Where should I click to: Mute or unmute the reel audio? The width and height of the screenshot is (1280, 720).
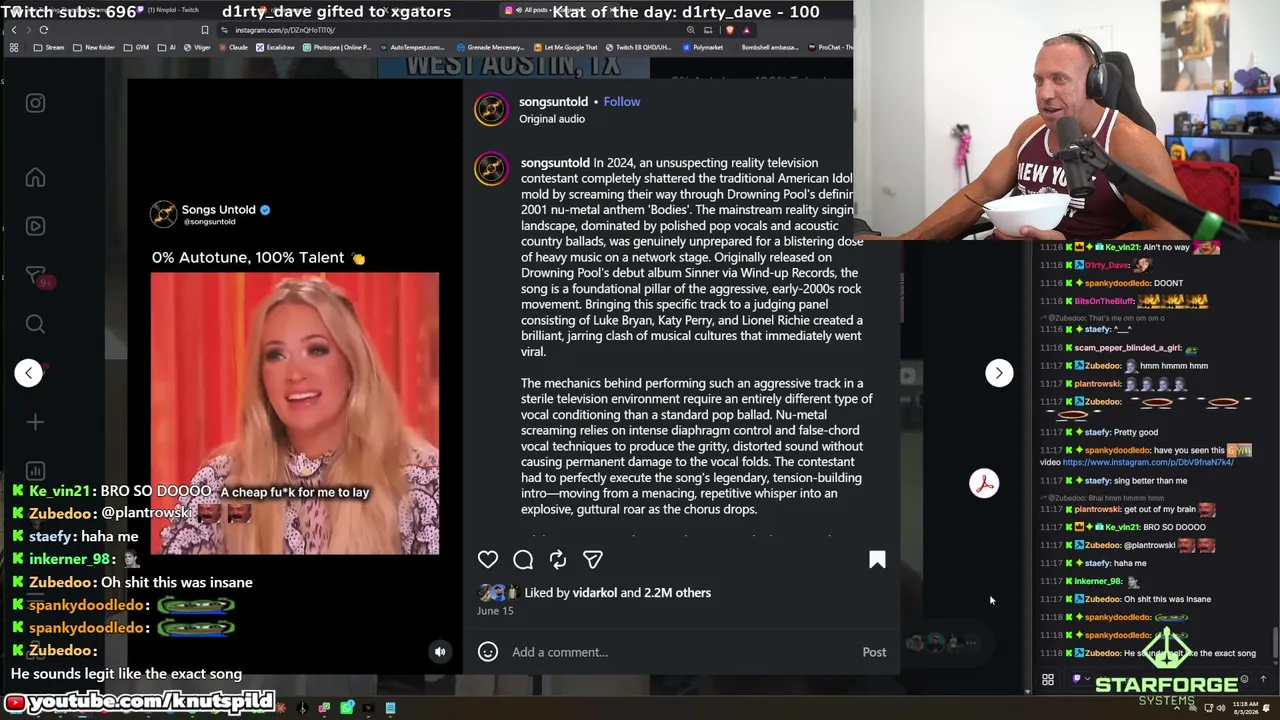(x=440, y=652)
